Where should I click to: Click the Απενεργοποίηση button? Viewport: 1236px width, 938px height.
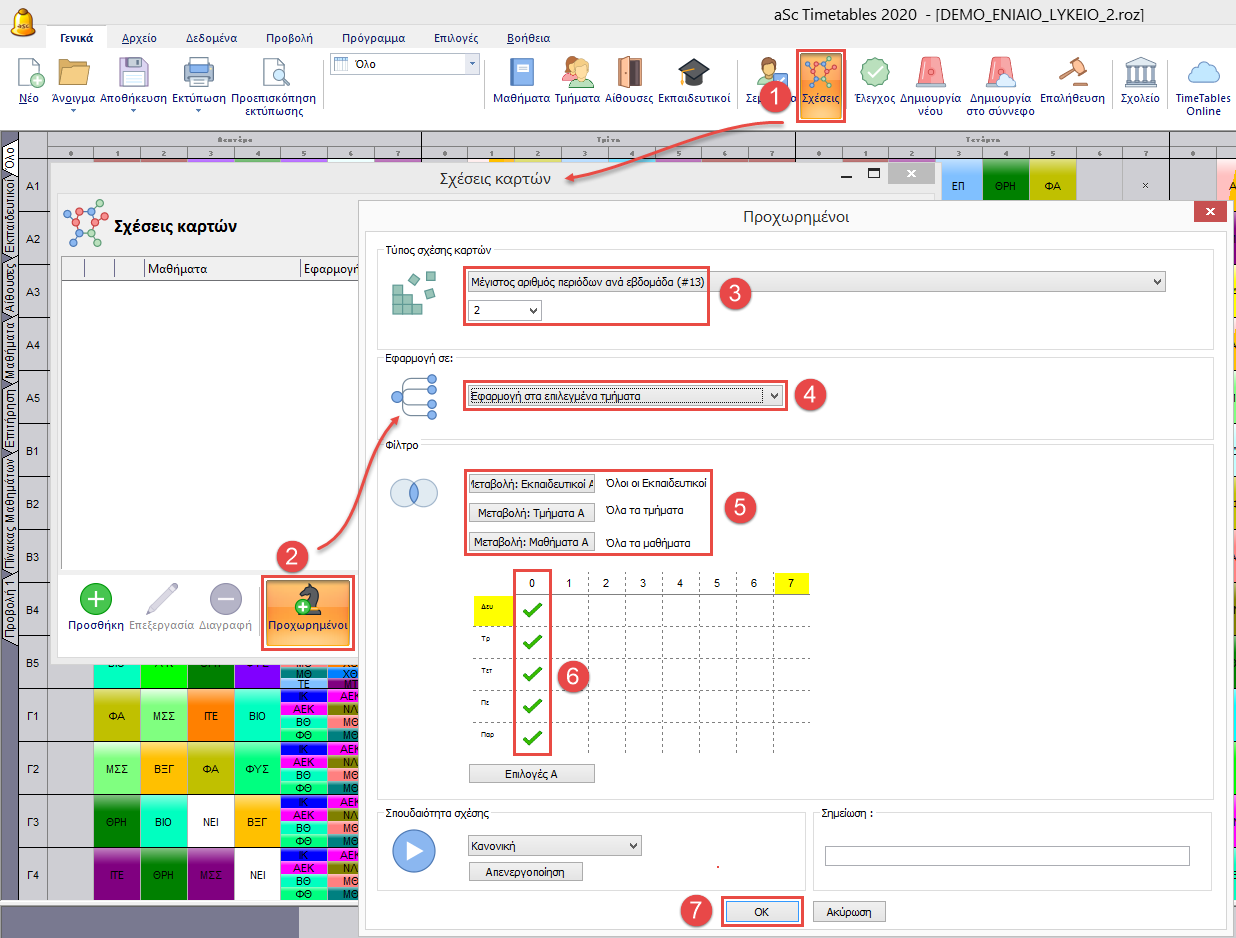pos(526,872)
